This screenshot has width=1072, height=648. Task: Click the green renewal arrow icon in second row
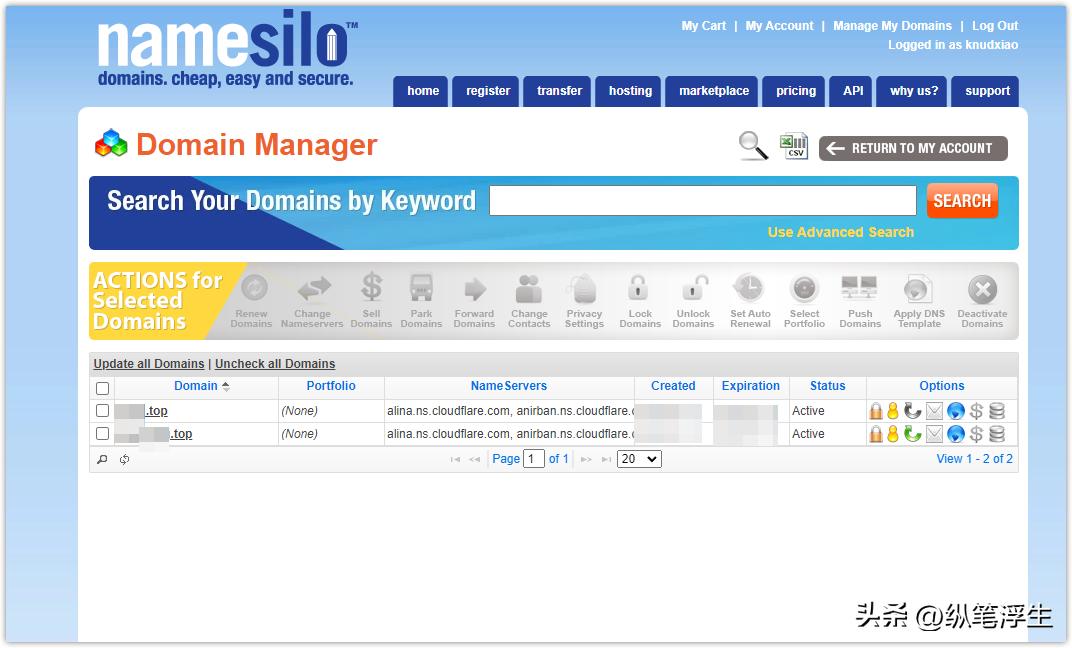912,433
